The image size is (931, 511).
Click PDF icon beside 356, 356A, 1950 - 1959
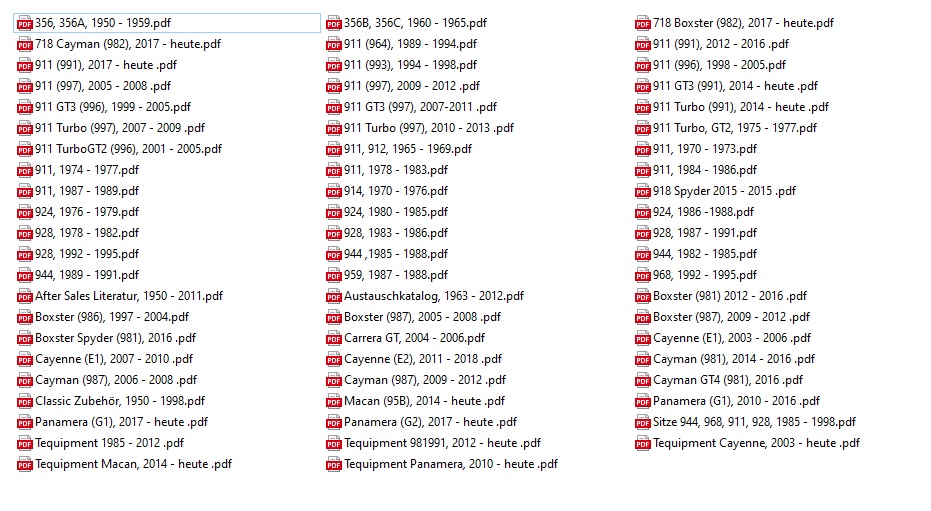click(25, 23)
